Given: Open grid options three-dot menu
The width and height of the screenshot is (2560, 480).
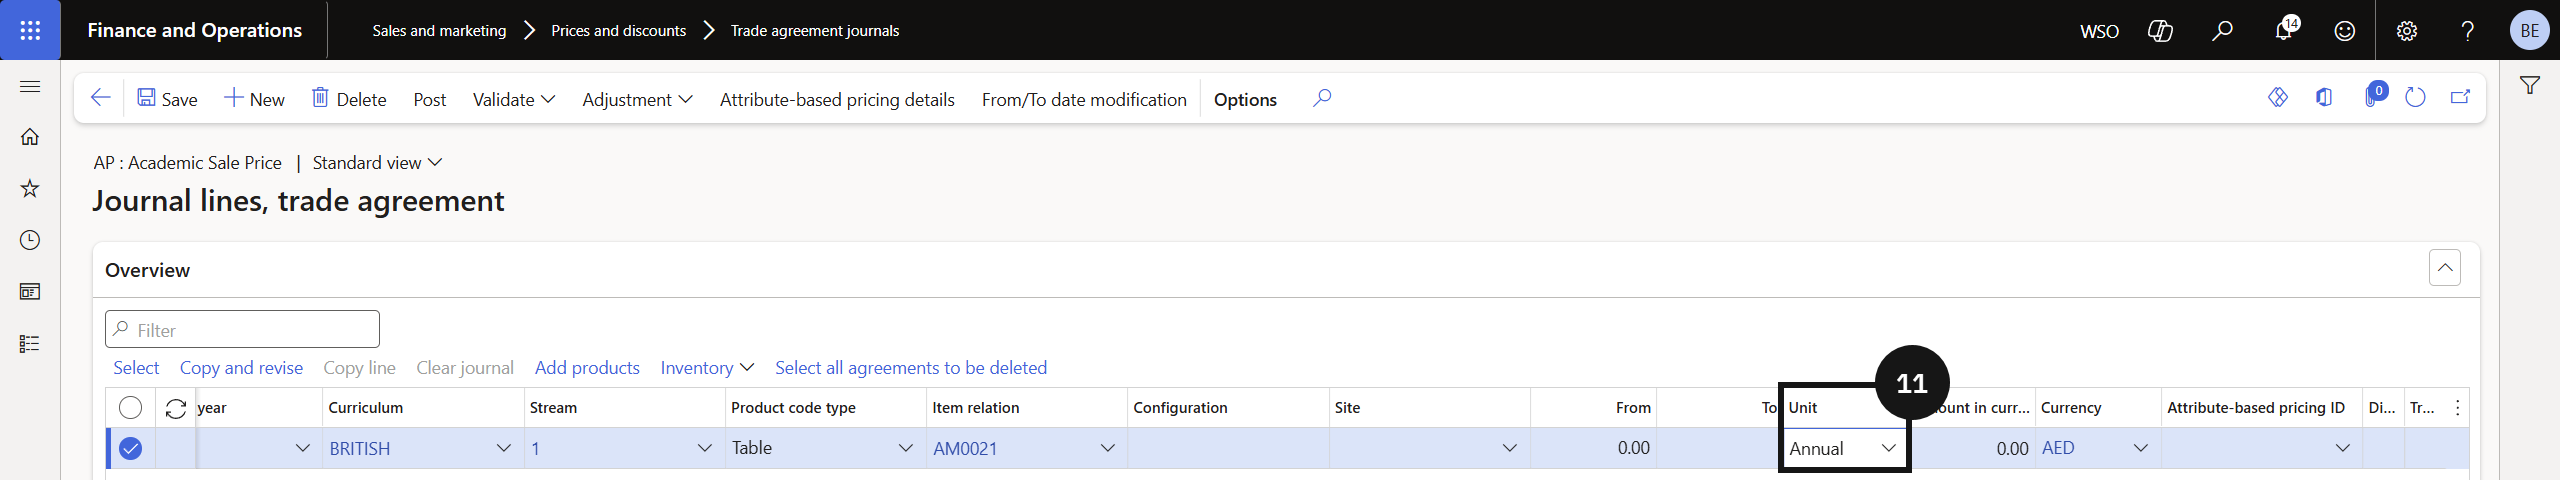Looking at the screenshot, I should 2457,408.
